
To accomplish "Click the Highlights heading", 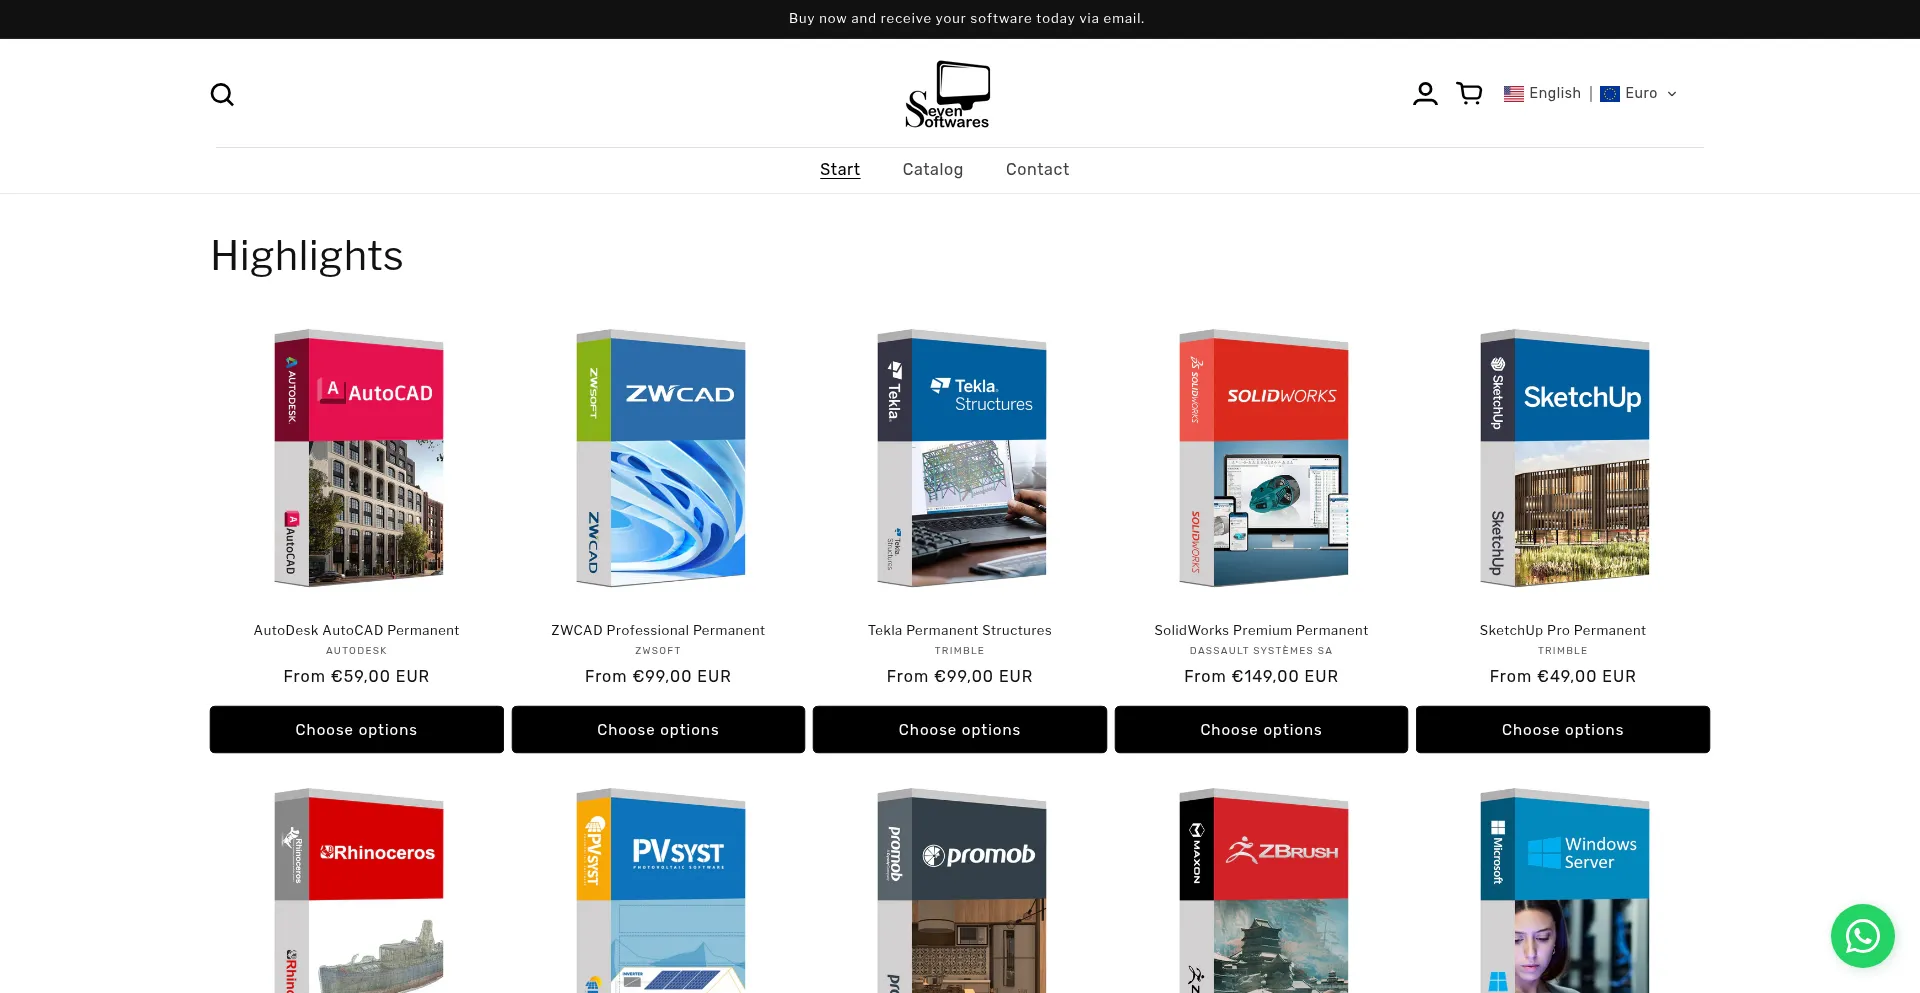I will click(x=307, y=256).
